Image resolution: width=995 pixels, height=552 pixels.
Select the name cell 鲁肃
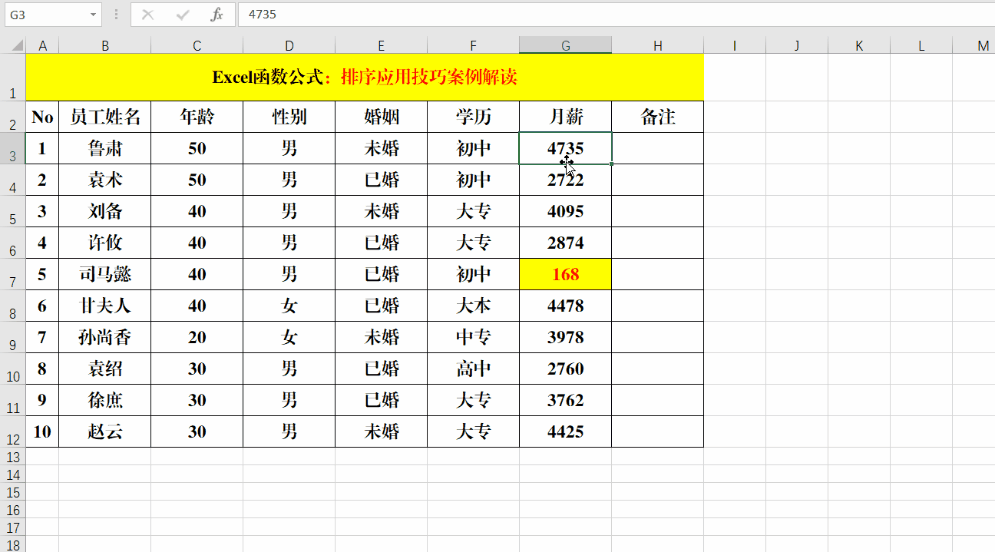pos(105,148)
